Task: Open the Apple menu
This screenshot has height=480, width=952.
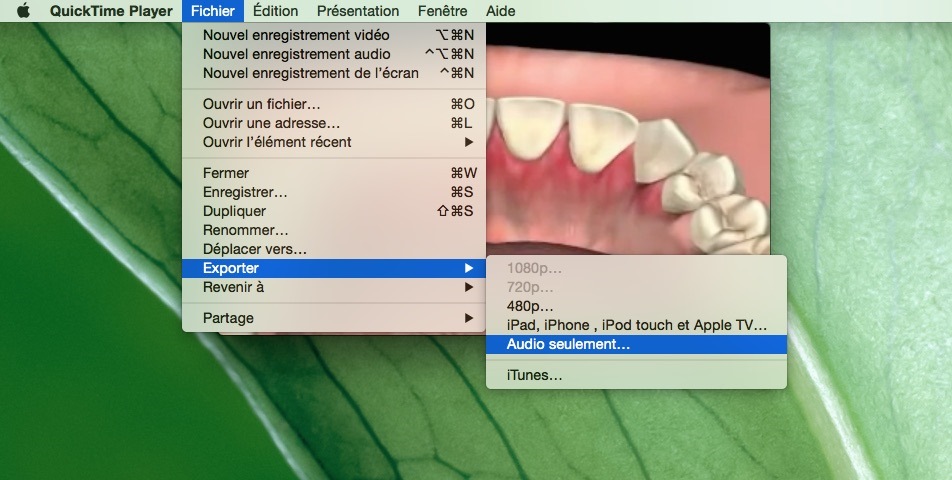Action: coord(23,11)
